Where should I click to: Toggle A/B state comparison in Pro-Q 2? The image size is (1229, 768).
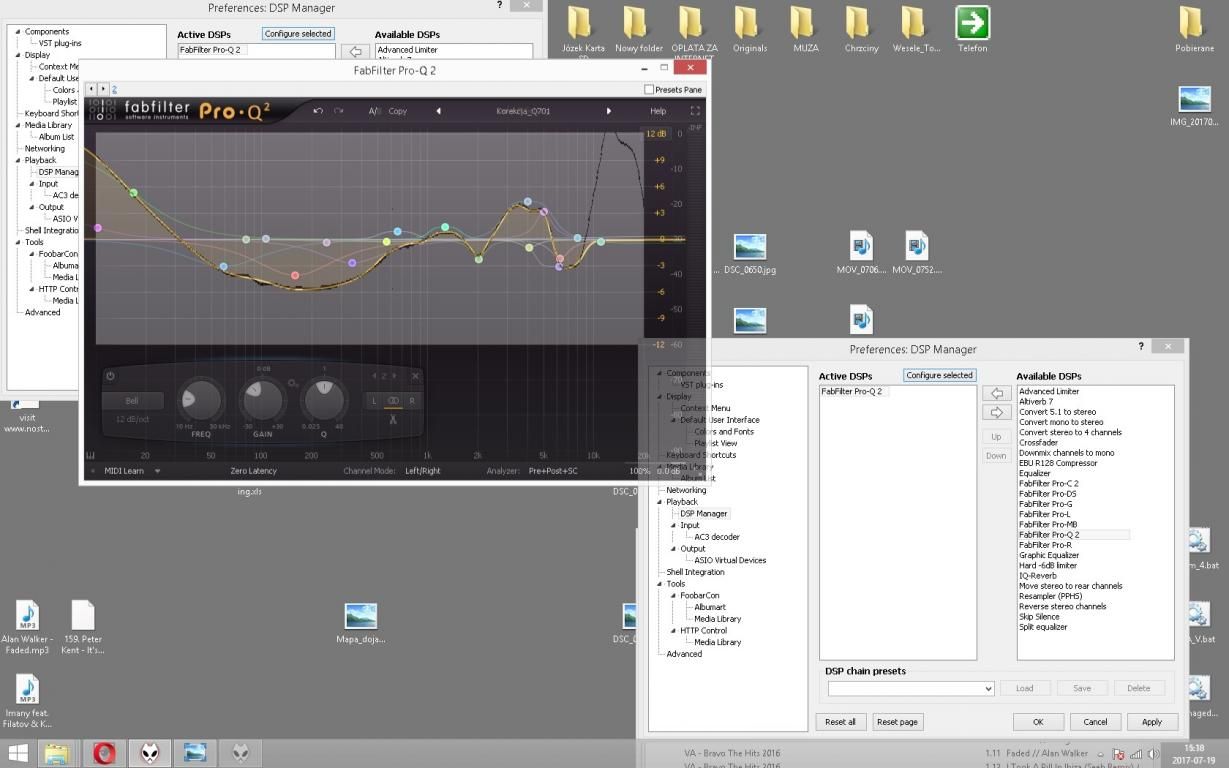pyautogui.click(x=374, y=111)
